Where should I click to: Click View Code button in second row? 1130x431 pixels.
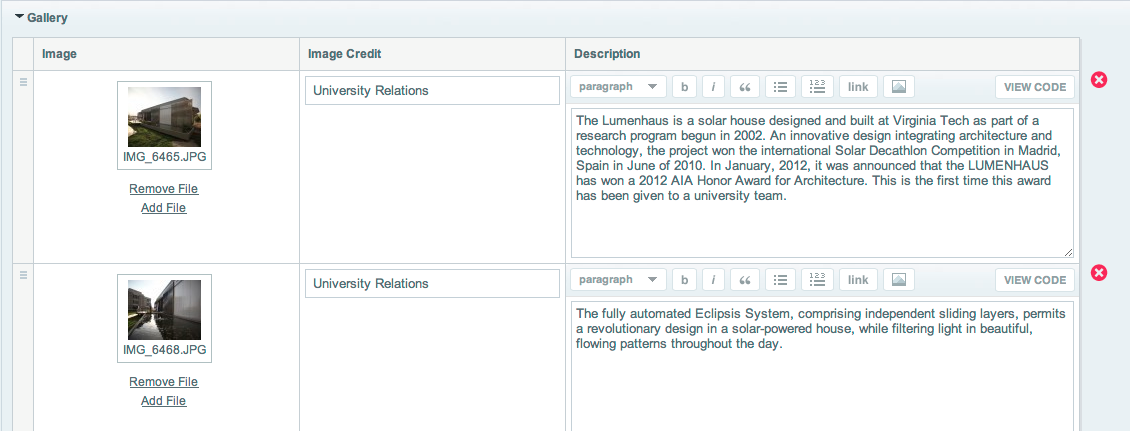(x=1035, y=280)
